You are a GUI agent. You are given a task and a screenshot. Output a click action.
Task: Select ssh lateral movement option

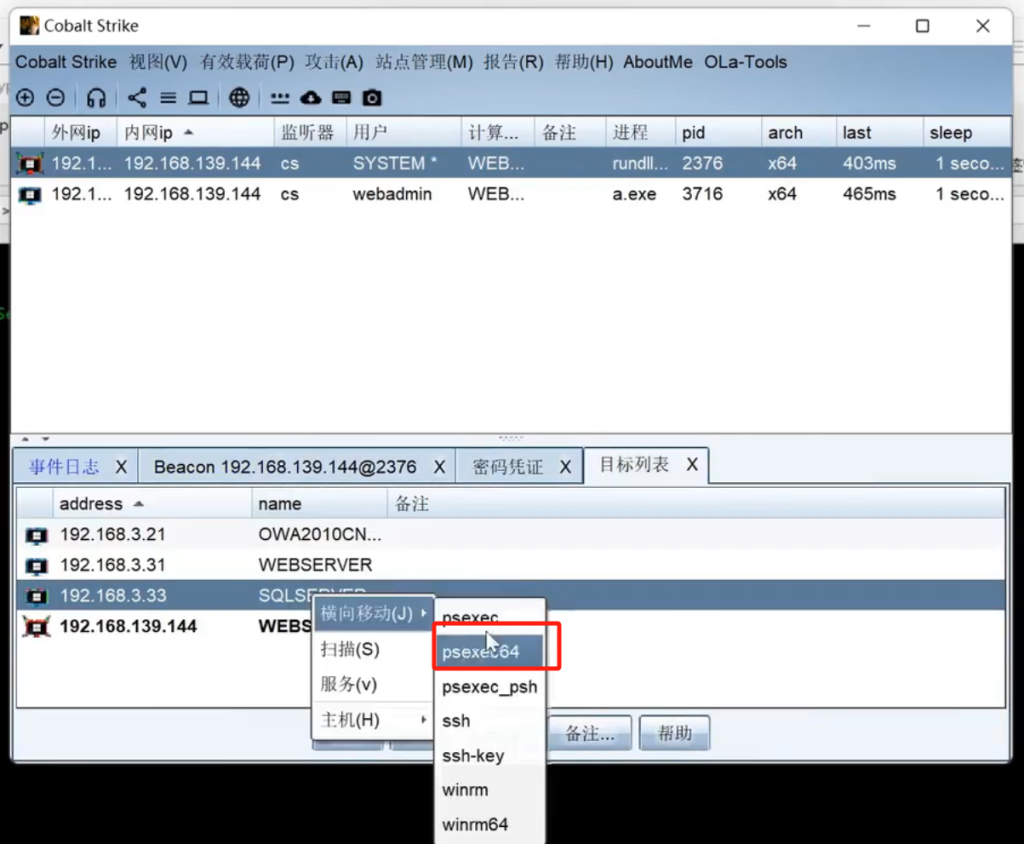tap(490, 721)
